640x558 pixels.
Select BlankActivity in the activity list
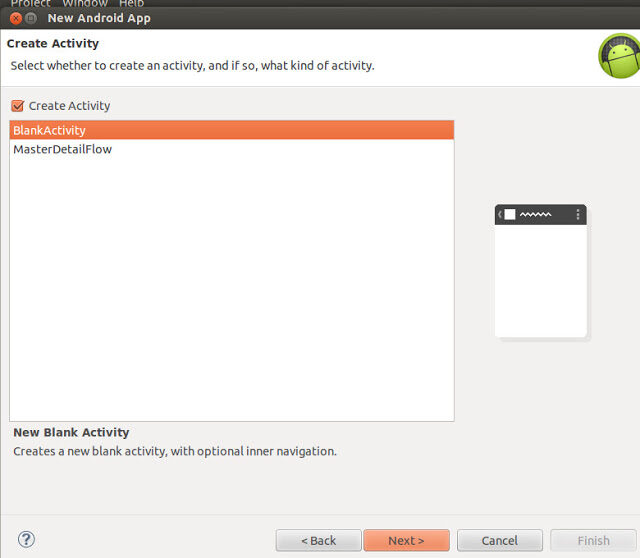50,130
